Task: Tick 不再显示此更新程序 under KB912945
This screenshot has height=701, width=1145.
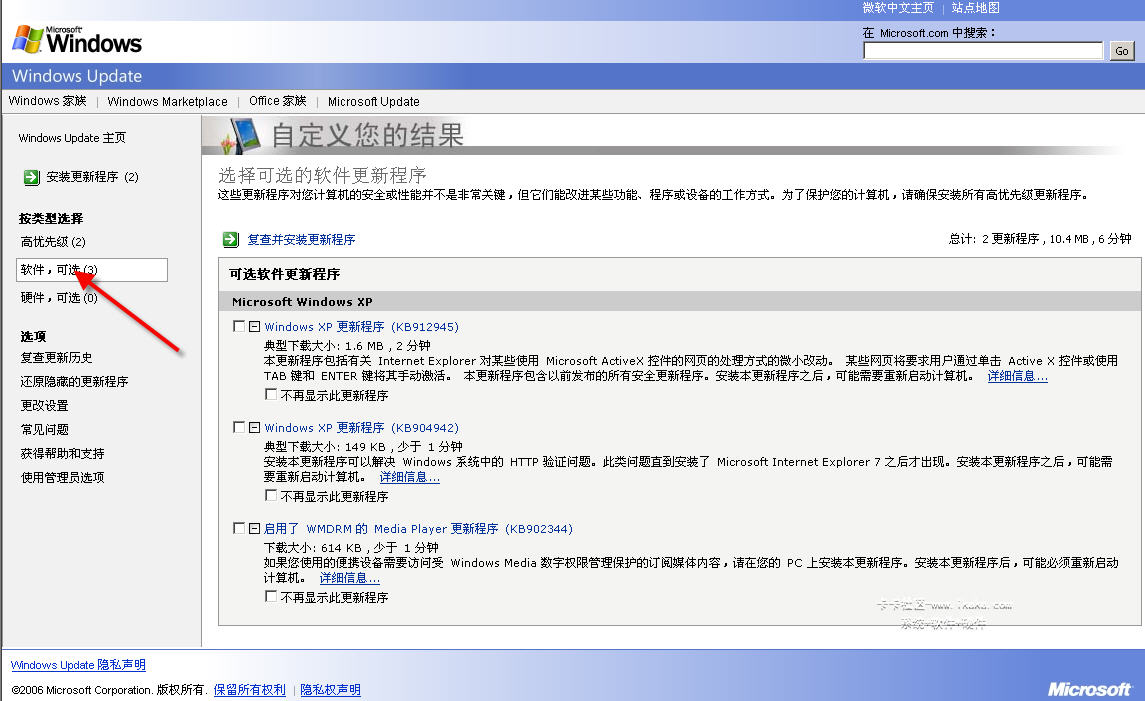Action: click(270, 394)
